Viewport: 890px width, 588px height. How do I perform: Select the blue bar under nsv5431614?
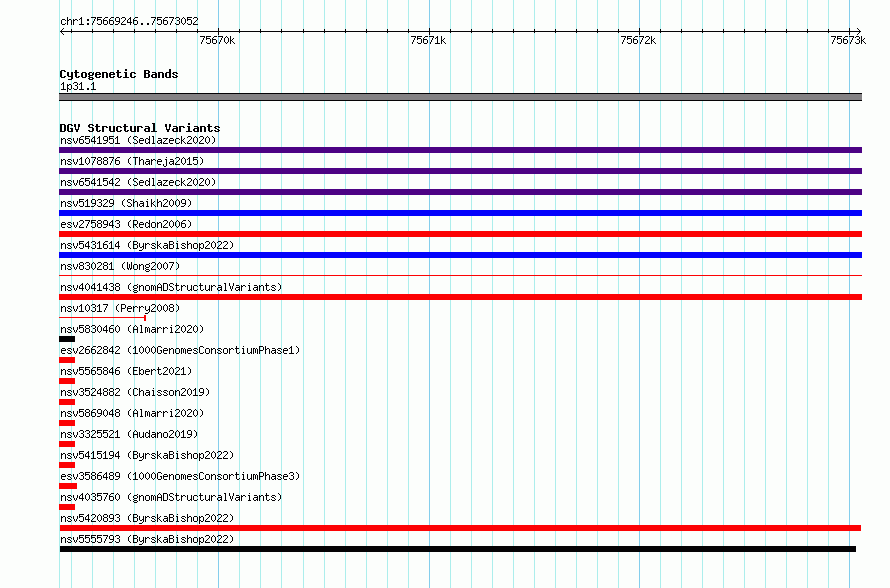point(460,255)
